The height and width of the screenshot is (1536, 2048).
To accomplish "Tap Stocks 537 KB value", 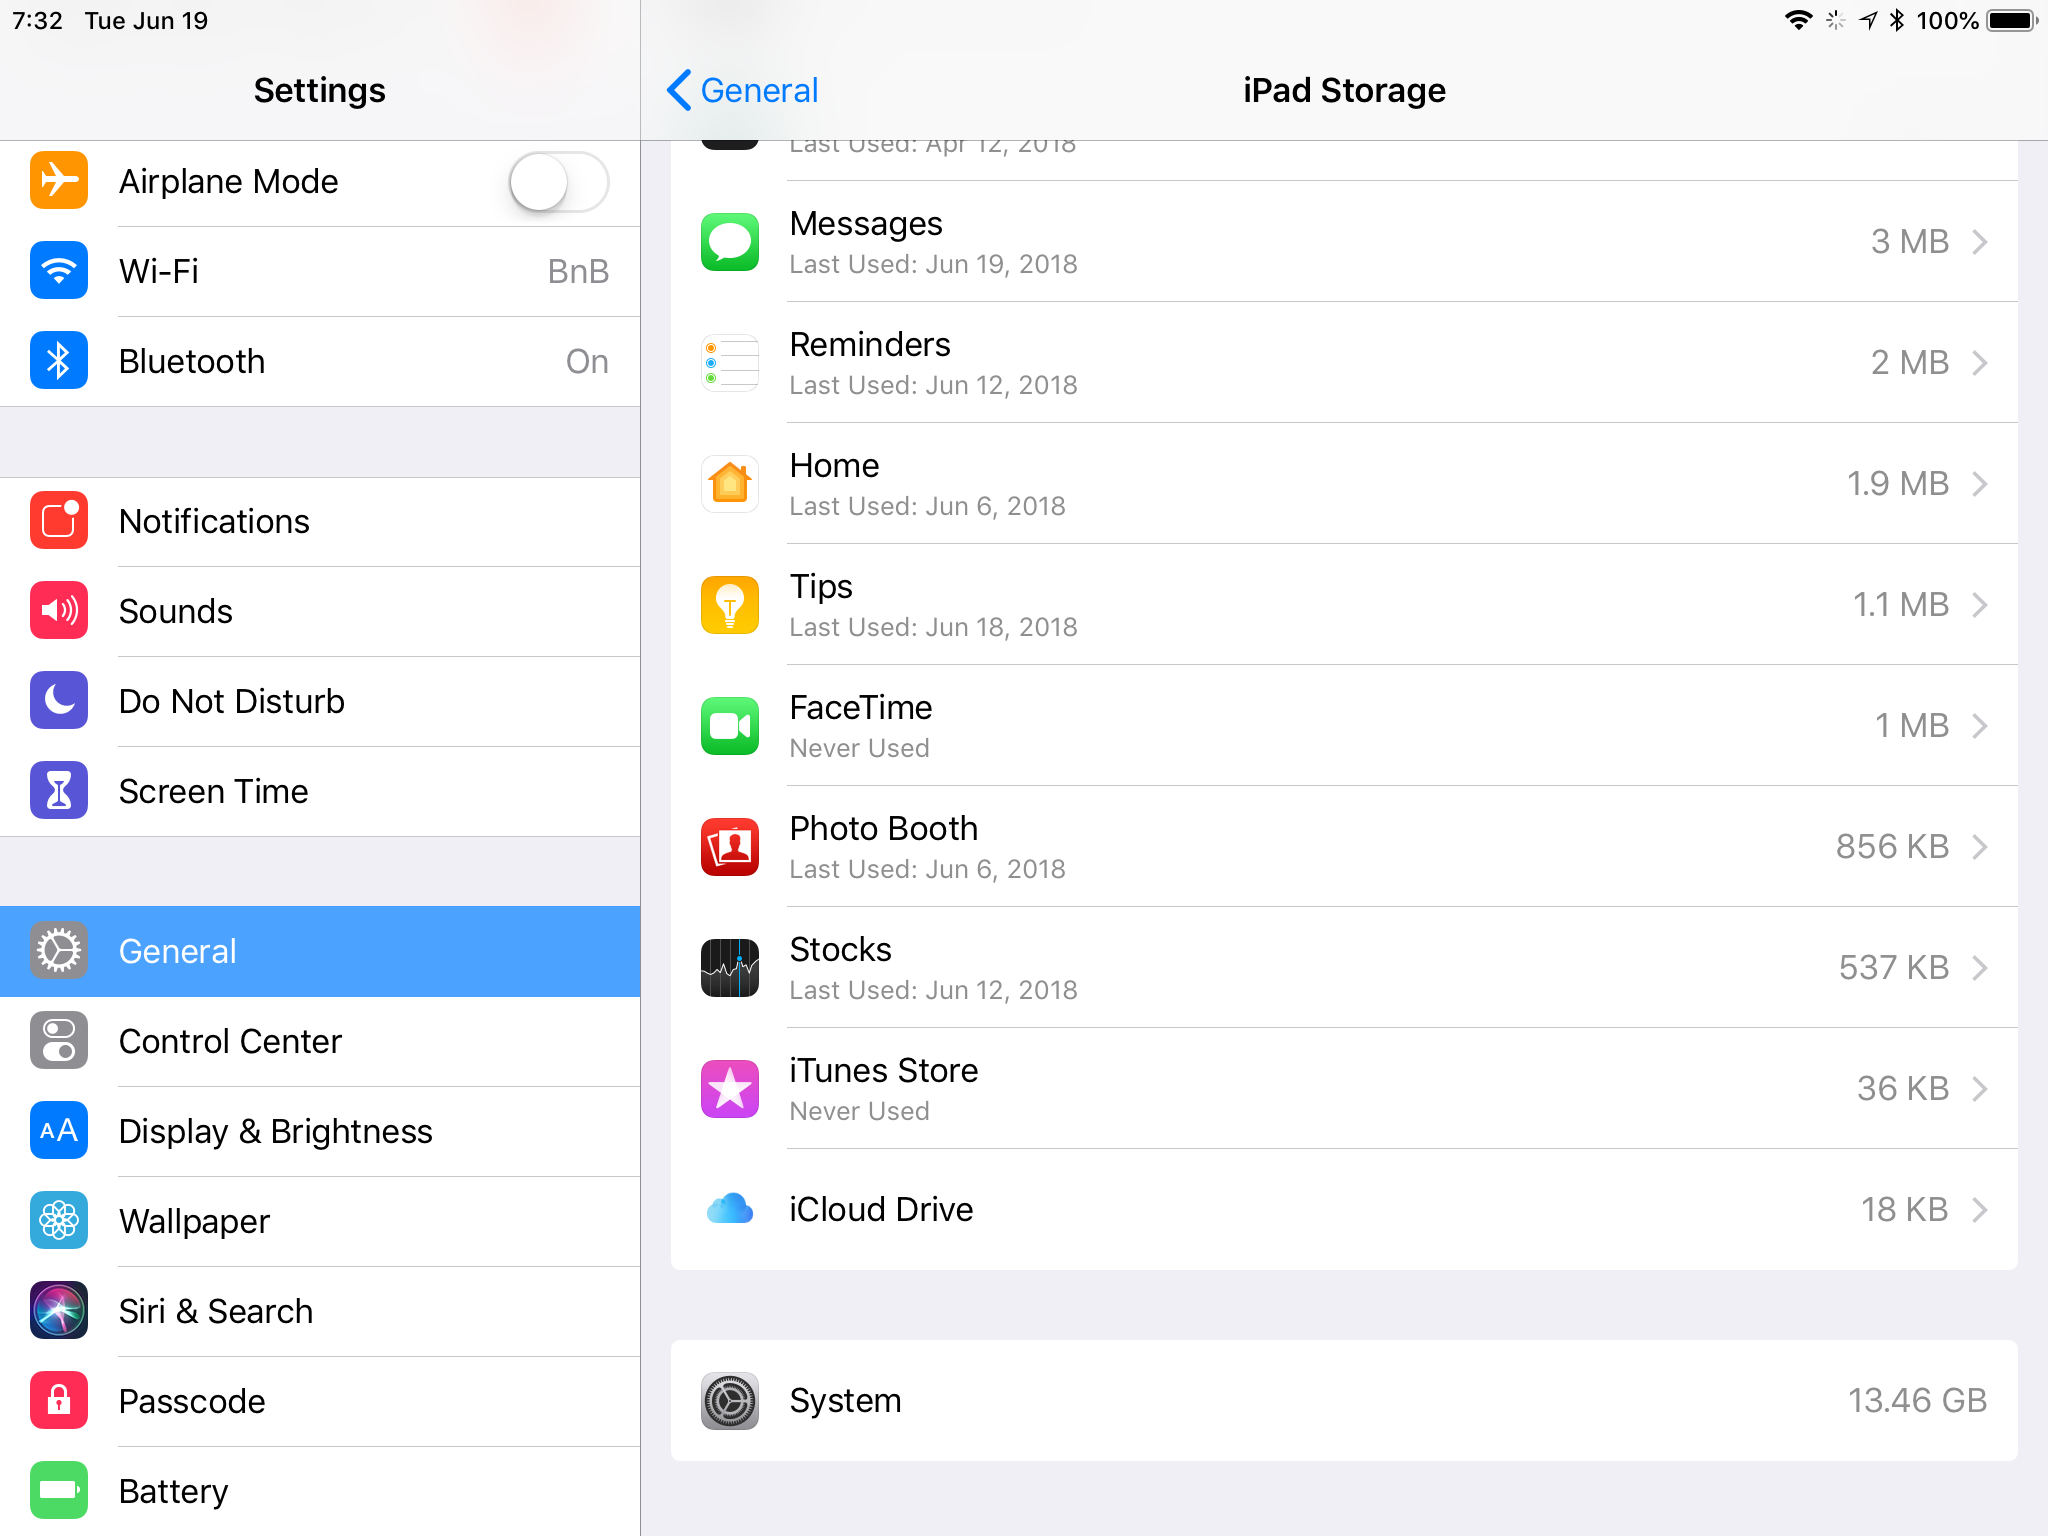I will click(1894, 968).
